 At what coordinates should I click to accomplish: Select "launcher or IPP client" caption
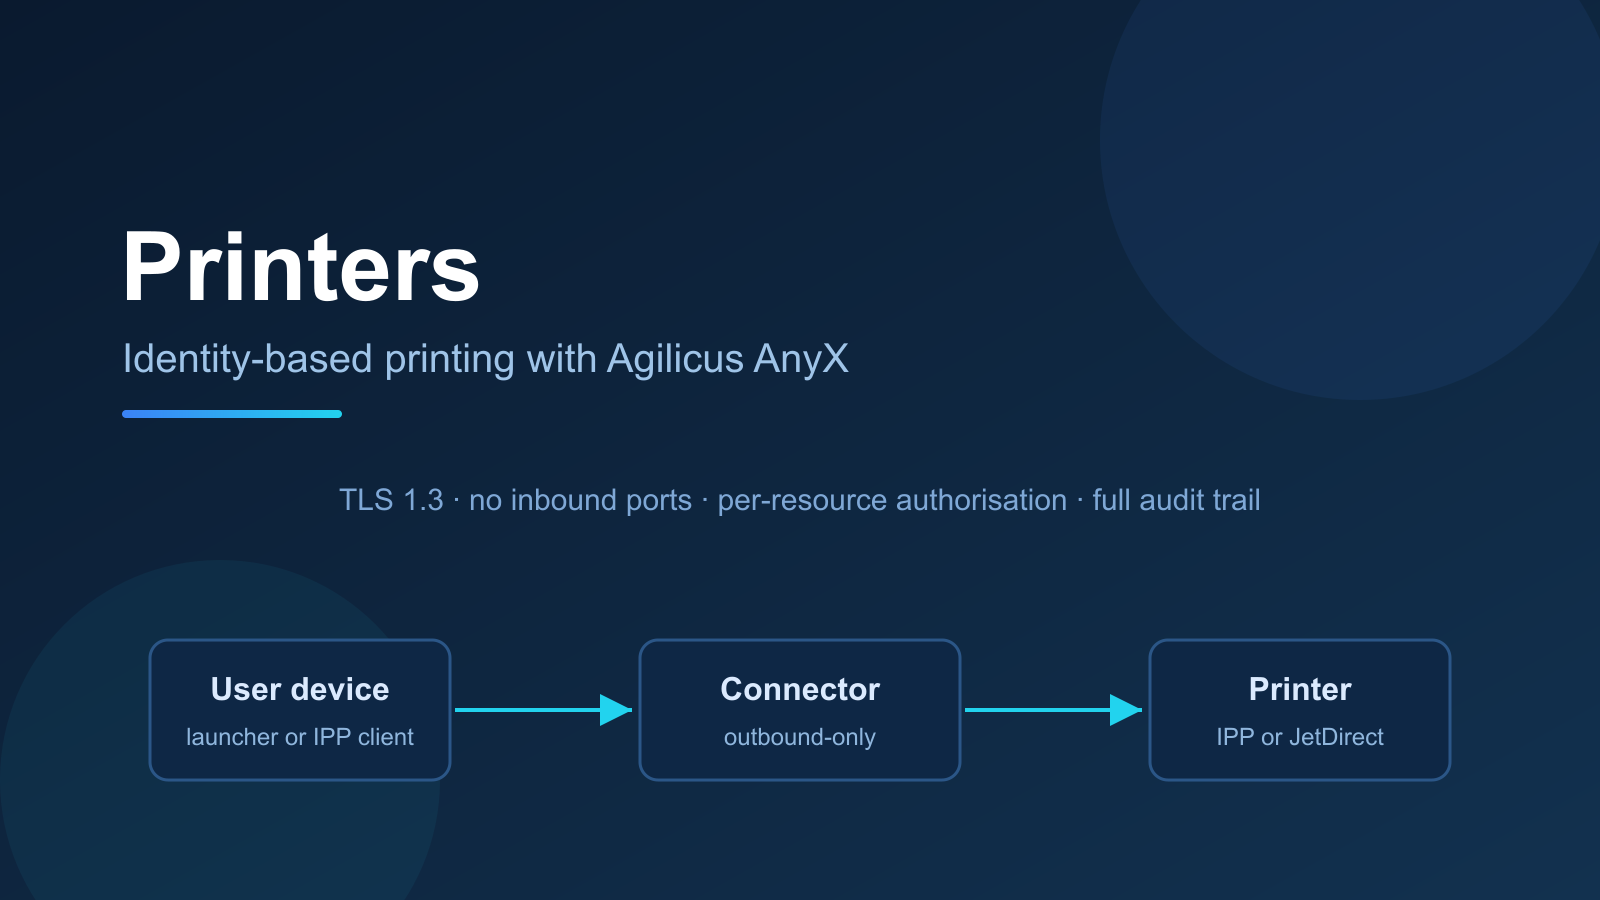tap(300, 737)
